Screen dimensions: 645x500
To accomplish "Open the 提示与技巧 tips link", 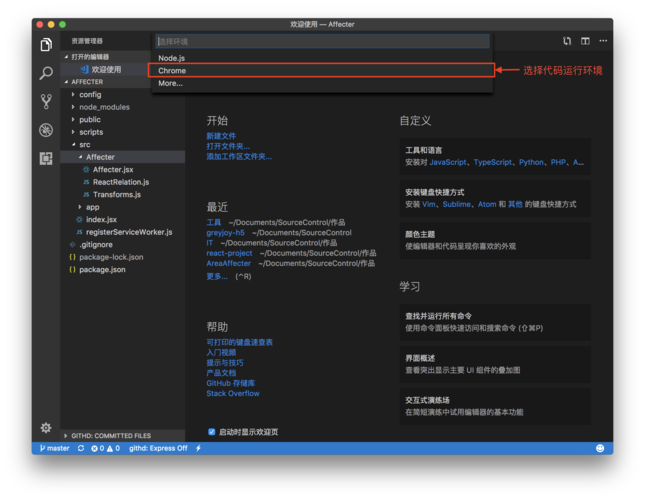I will 225,363.
